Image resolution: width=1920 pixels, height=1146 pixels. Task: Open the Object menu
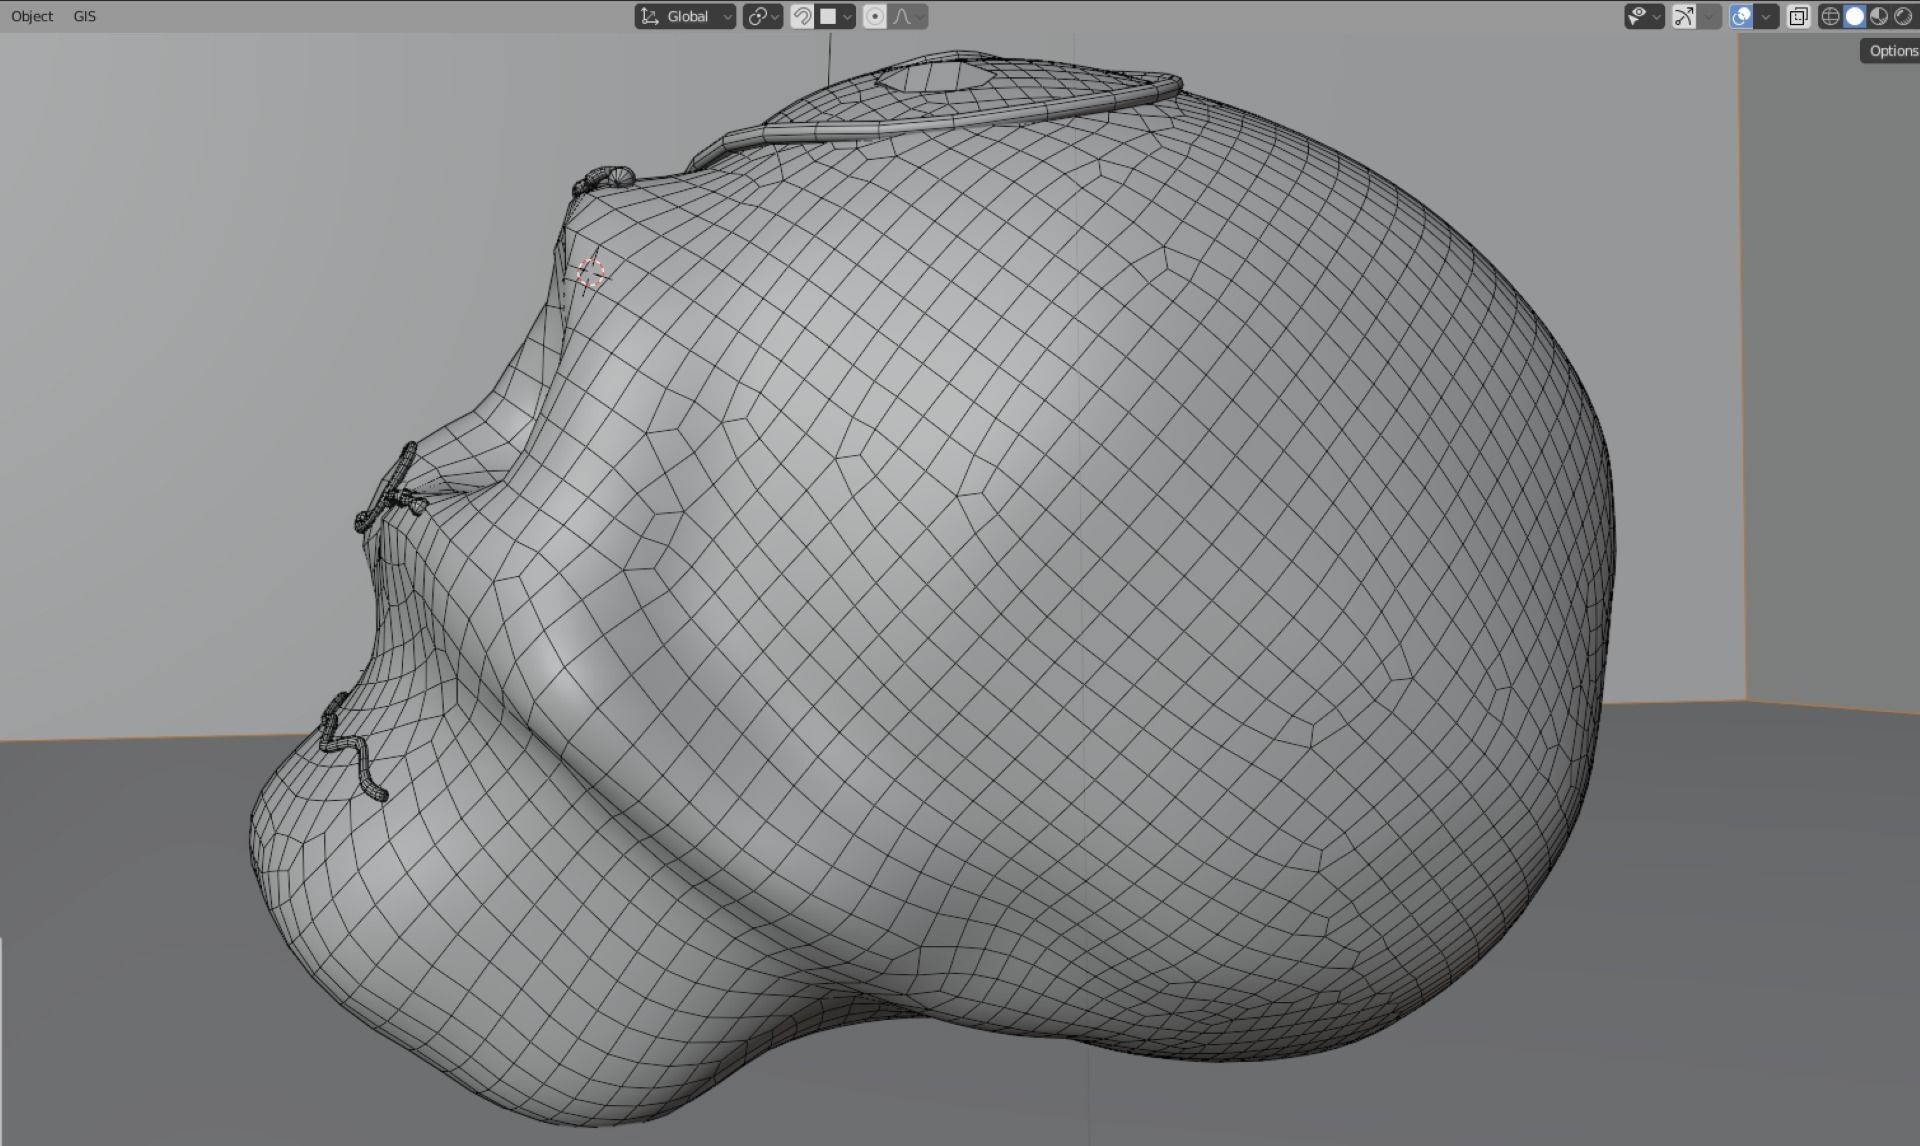(x=32, y=16)
